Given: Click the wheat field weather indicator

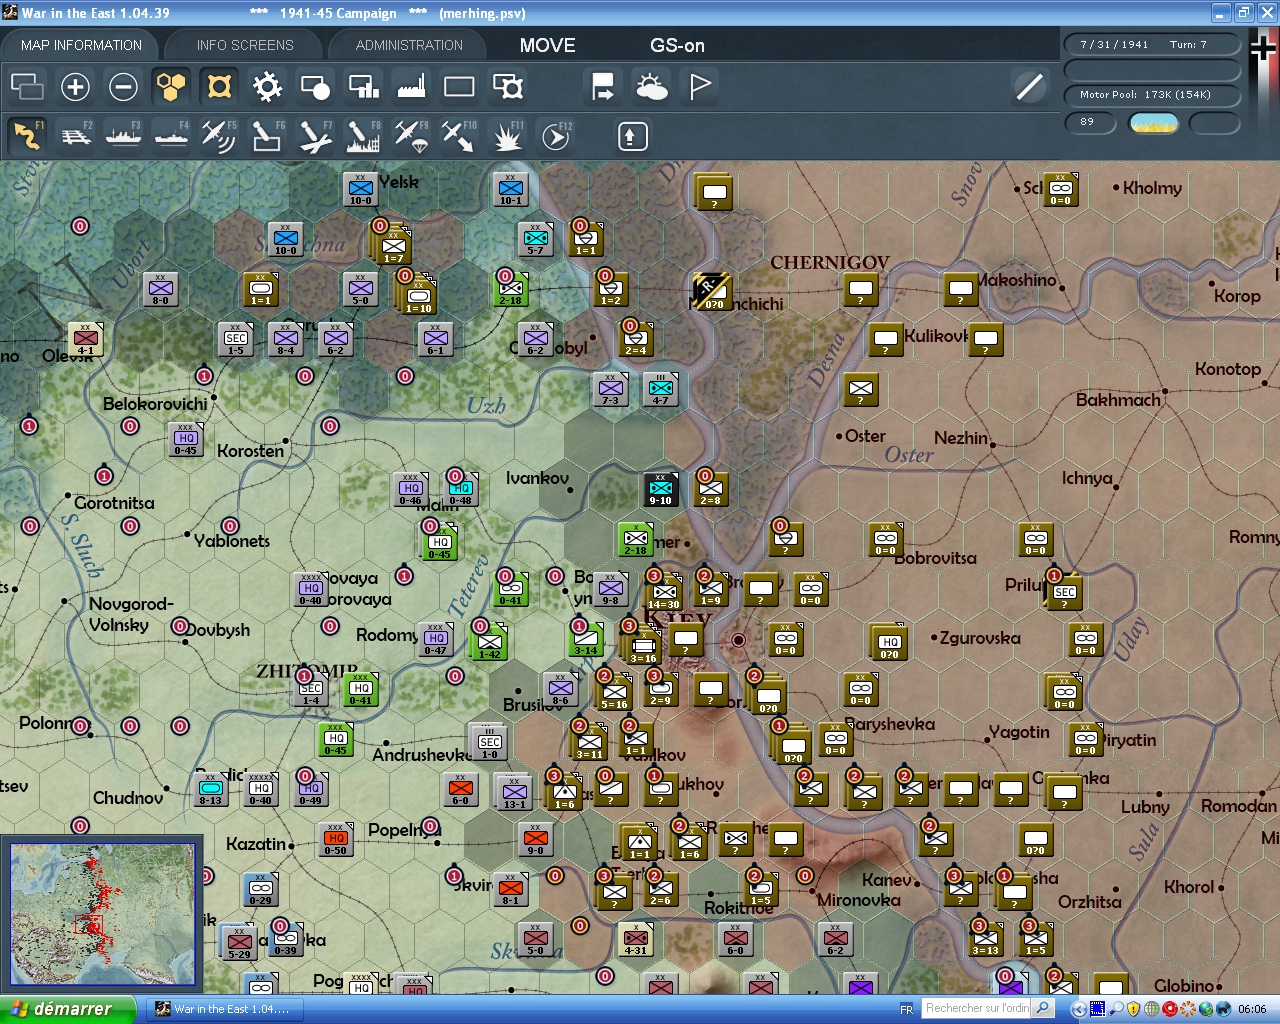Looking at the screenshot, I should pos(1154,123).
